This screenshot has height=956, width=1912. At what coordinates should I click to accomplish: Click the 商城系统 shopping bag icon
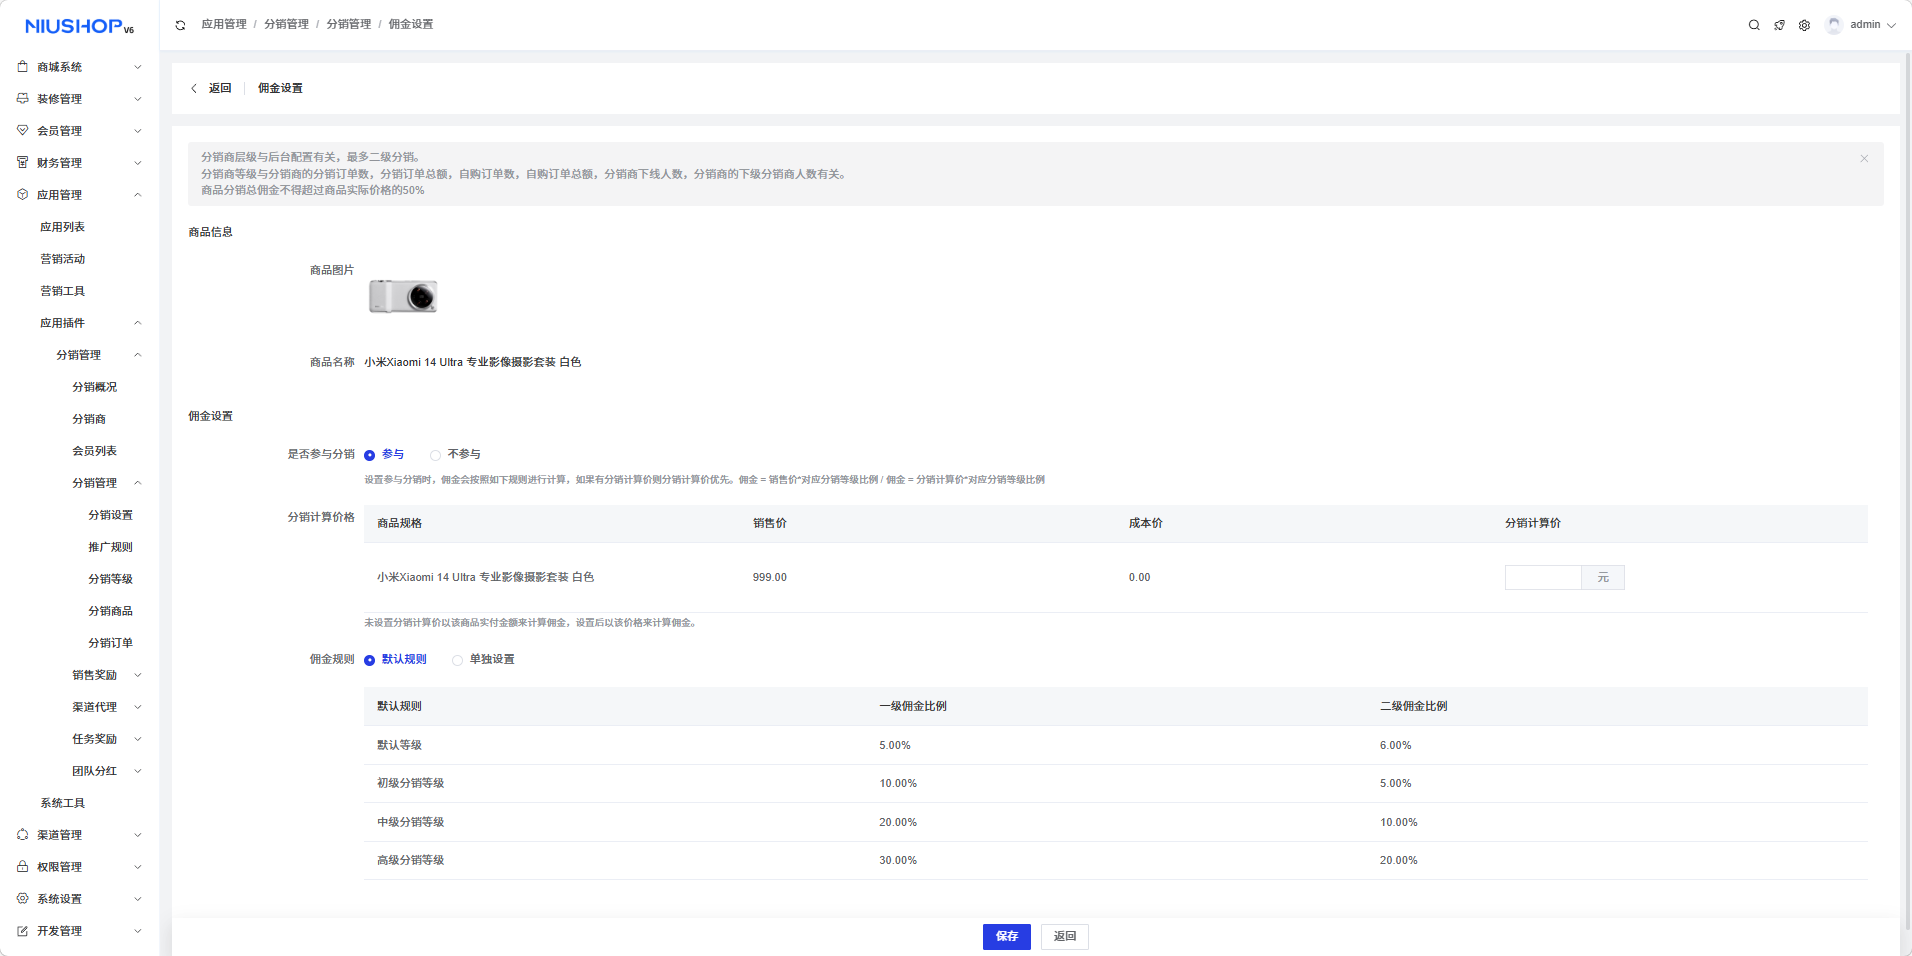click(22, 67)
